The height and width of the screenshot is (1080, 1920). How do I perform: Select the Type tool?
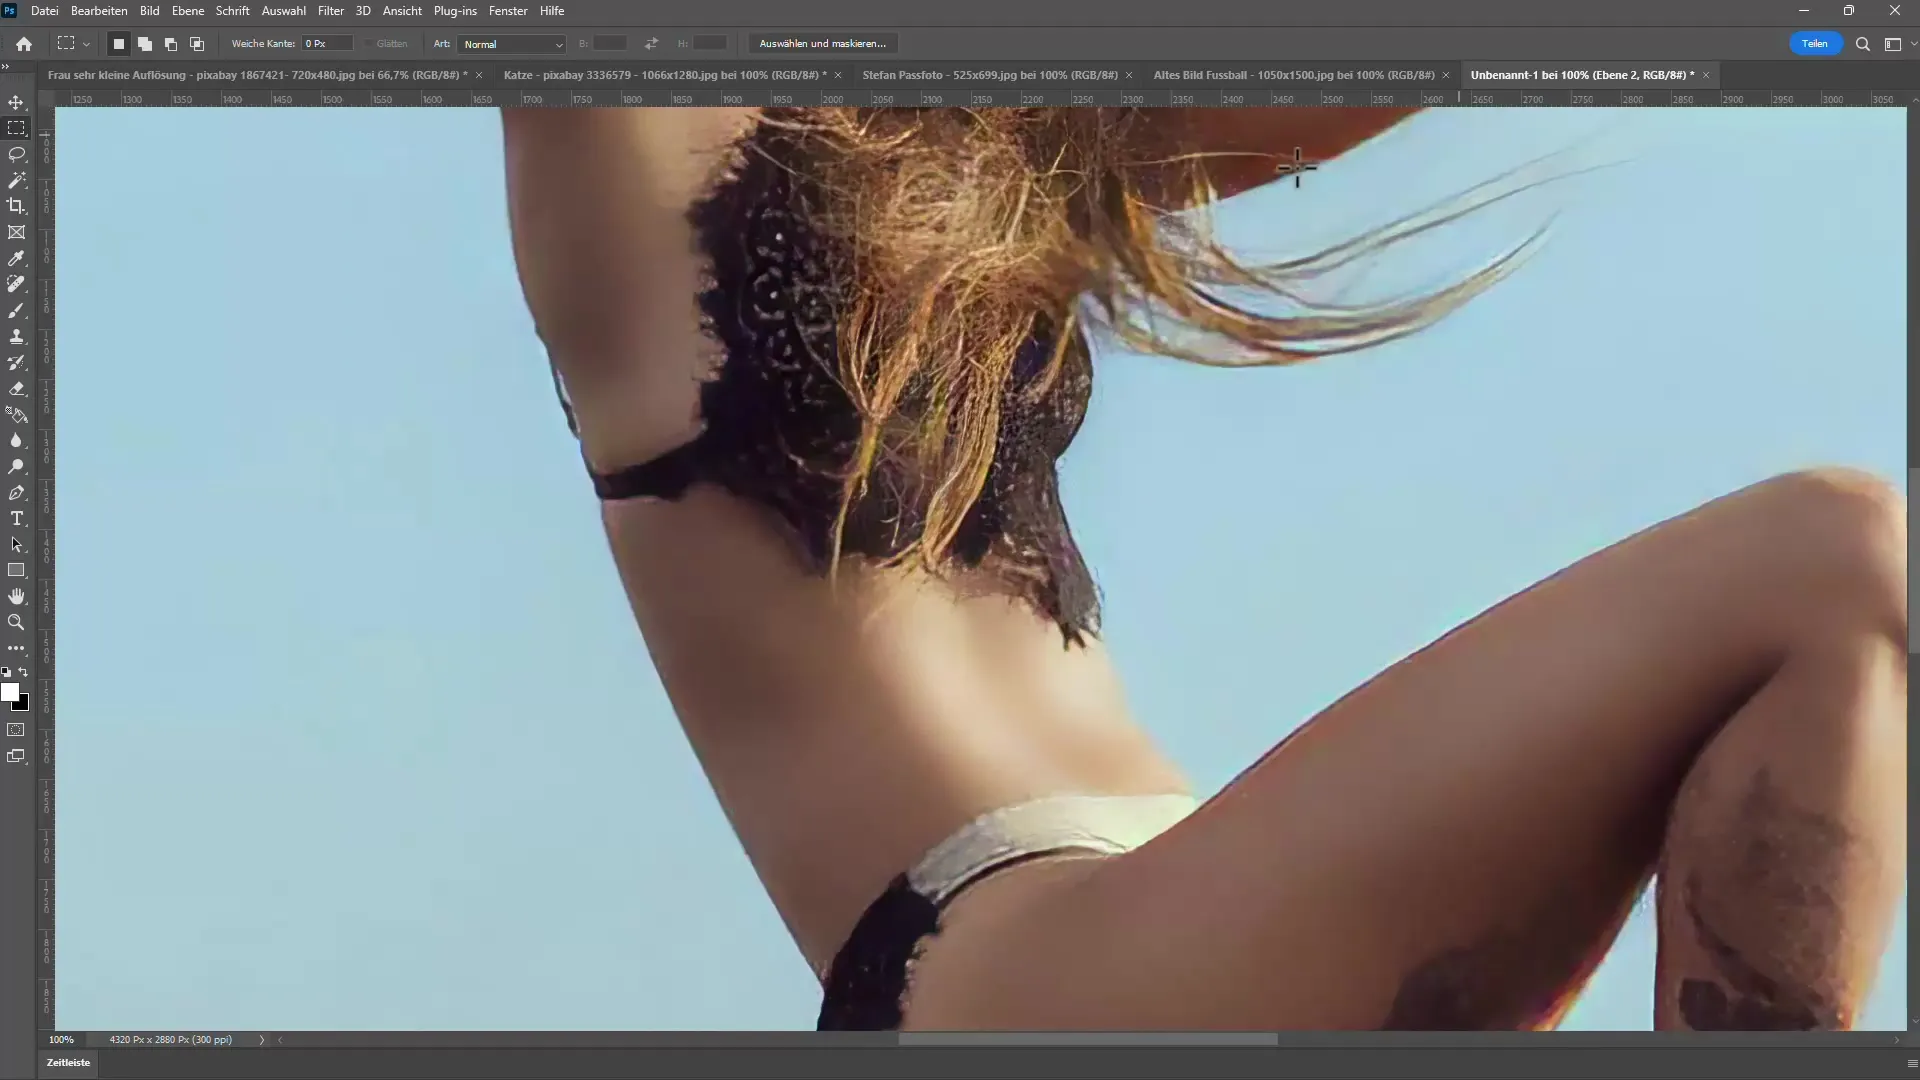[x=18, y=518]
